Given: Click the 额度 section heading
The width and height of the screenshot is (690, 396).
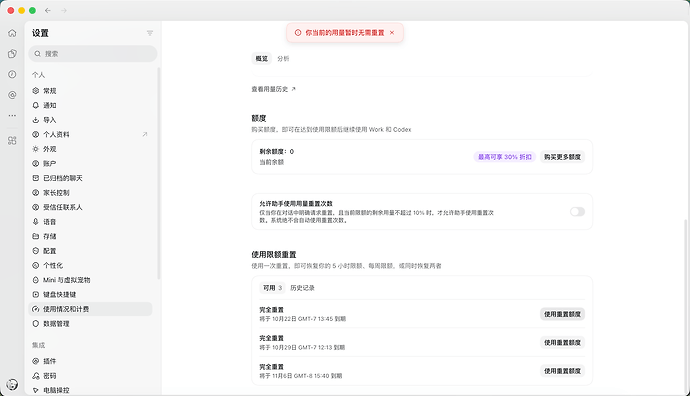Looking at the screenshot, I should [259, 118].
